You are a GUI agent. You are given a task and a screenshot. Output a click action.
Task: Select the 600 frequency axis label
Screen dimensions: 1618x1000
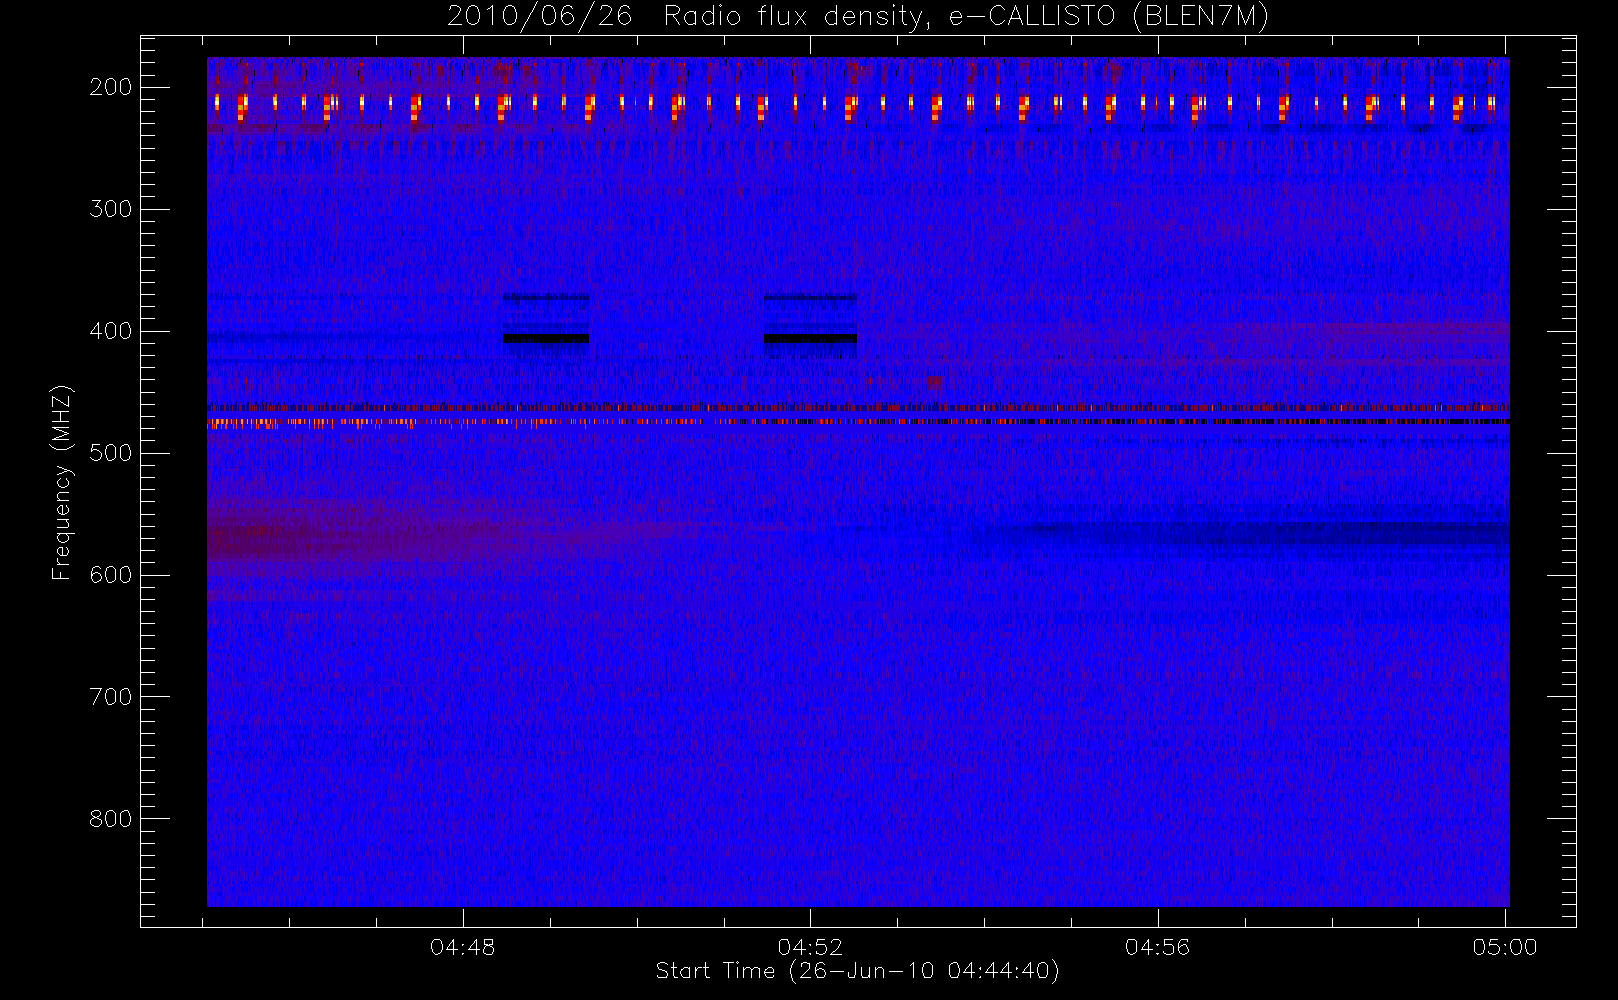(x=111, y=575)
